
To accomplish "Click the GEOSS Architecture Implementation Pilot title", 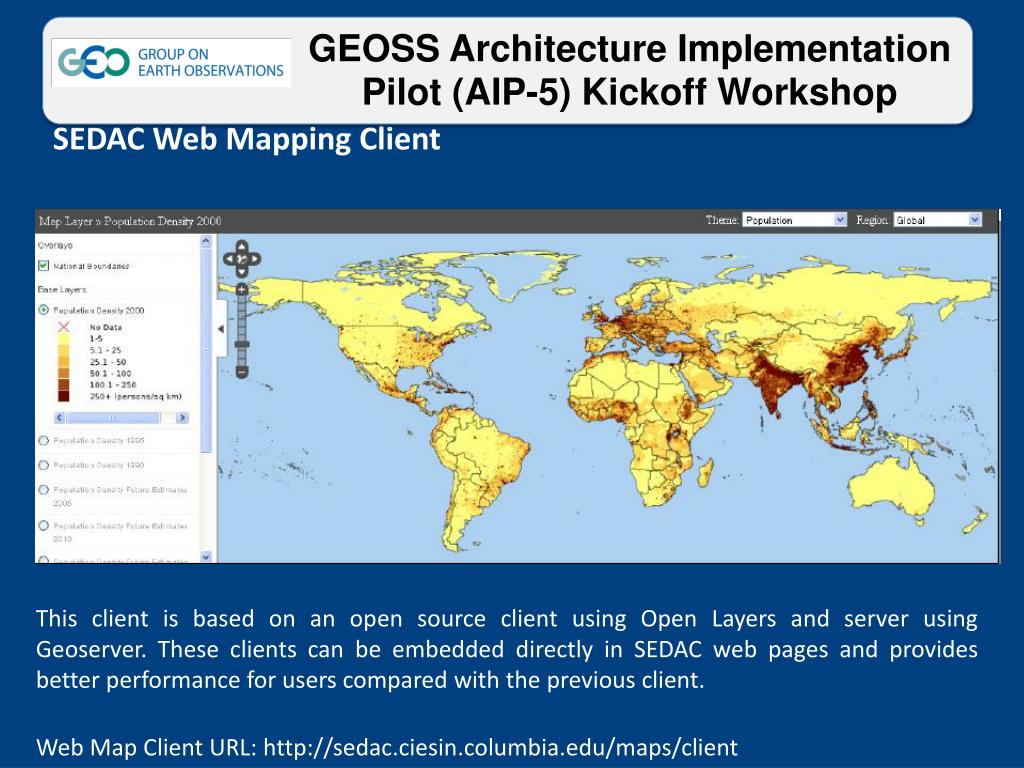I will (x=630, y=70).
